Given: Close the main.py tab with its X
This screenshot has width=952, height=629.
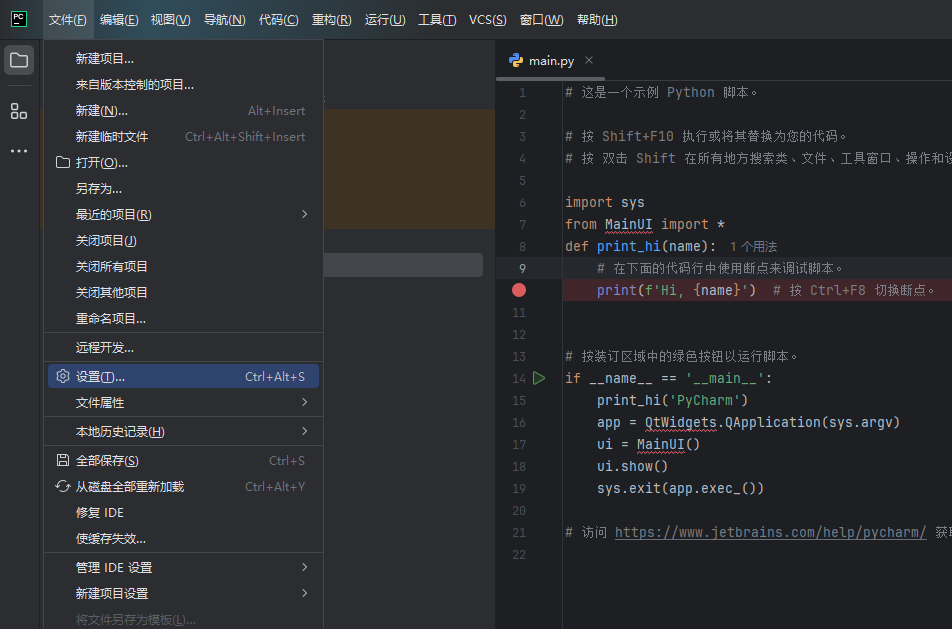Looking at the screenshot, I should pos(588,60).
